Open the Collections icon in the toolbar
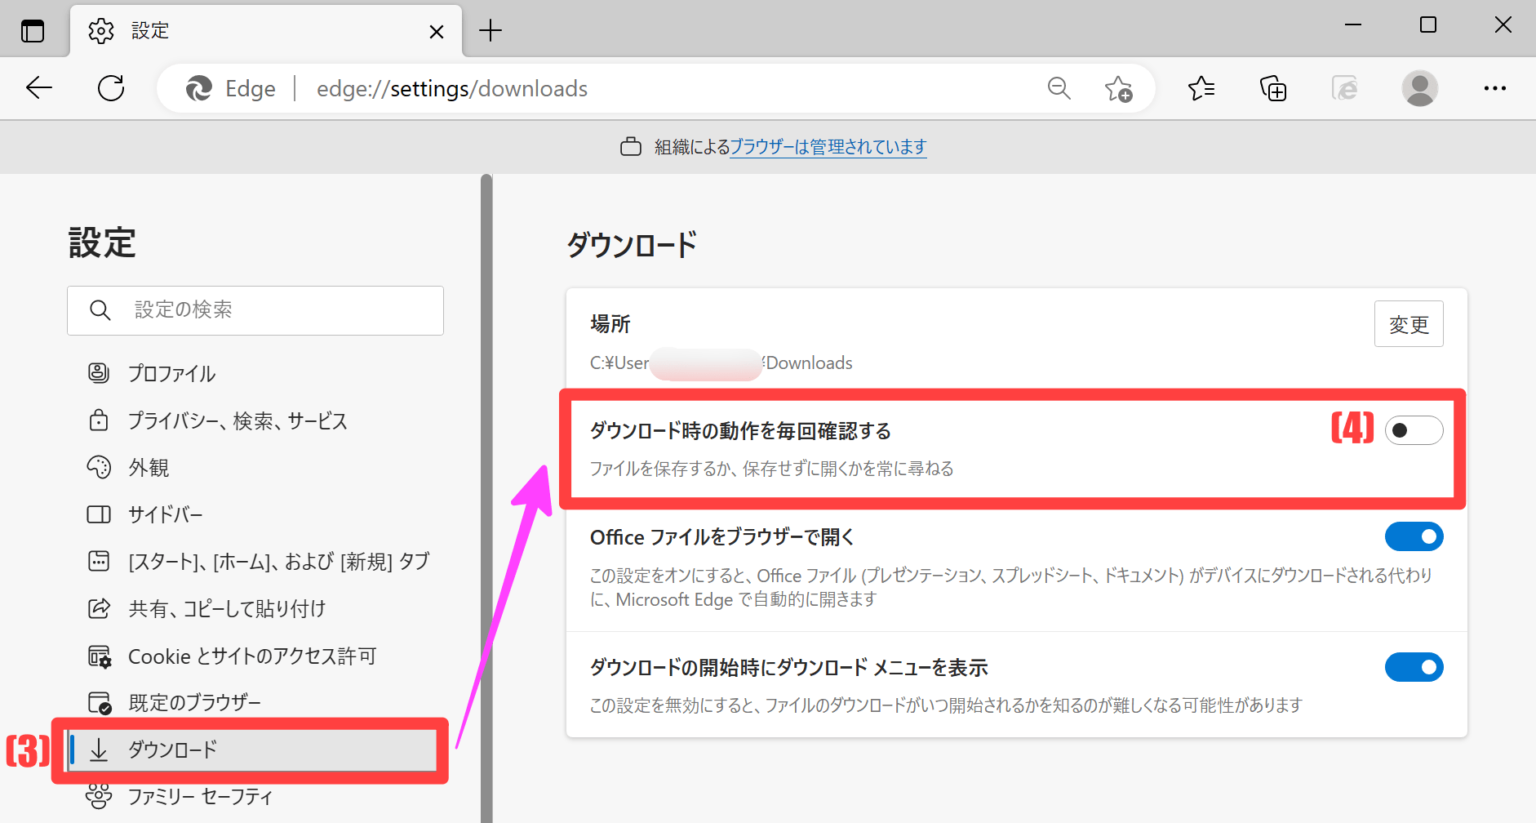Image resolution: width=1536 pixels, height=823 pixels. pyautogui.click(x=1273, y=88)
